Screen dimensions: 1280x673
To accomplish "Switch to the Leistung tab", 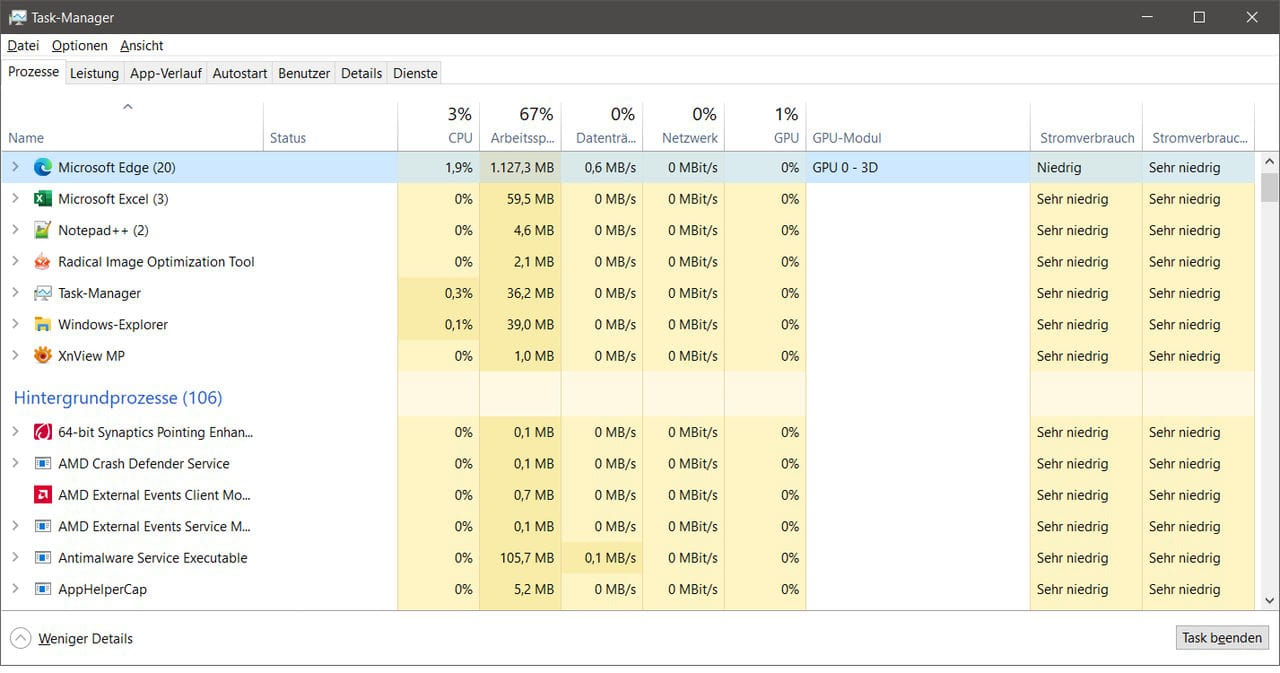I will pos(94,73).
